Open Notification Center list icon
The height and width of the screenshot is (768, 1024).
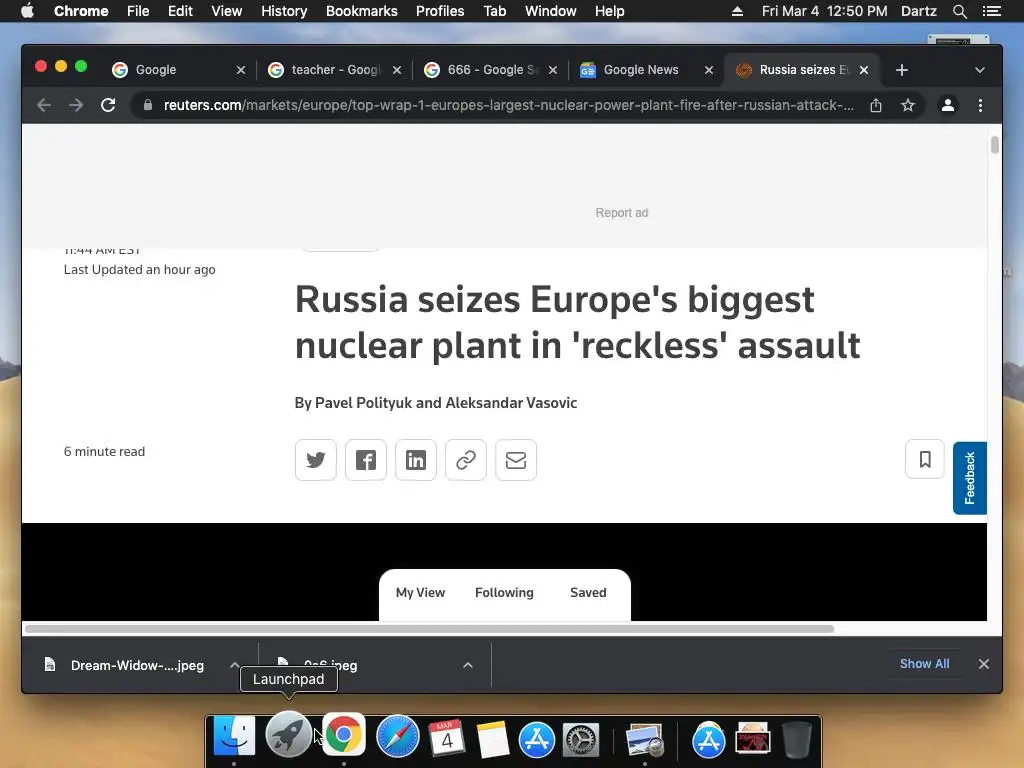[992, 11]
